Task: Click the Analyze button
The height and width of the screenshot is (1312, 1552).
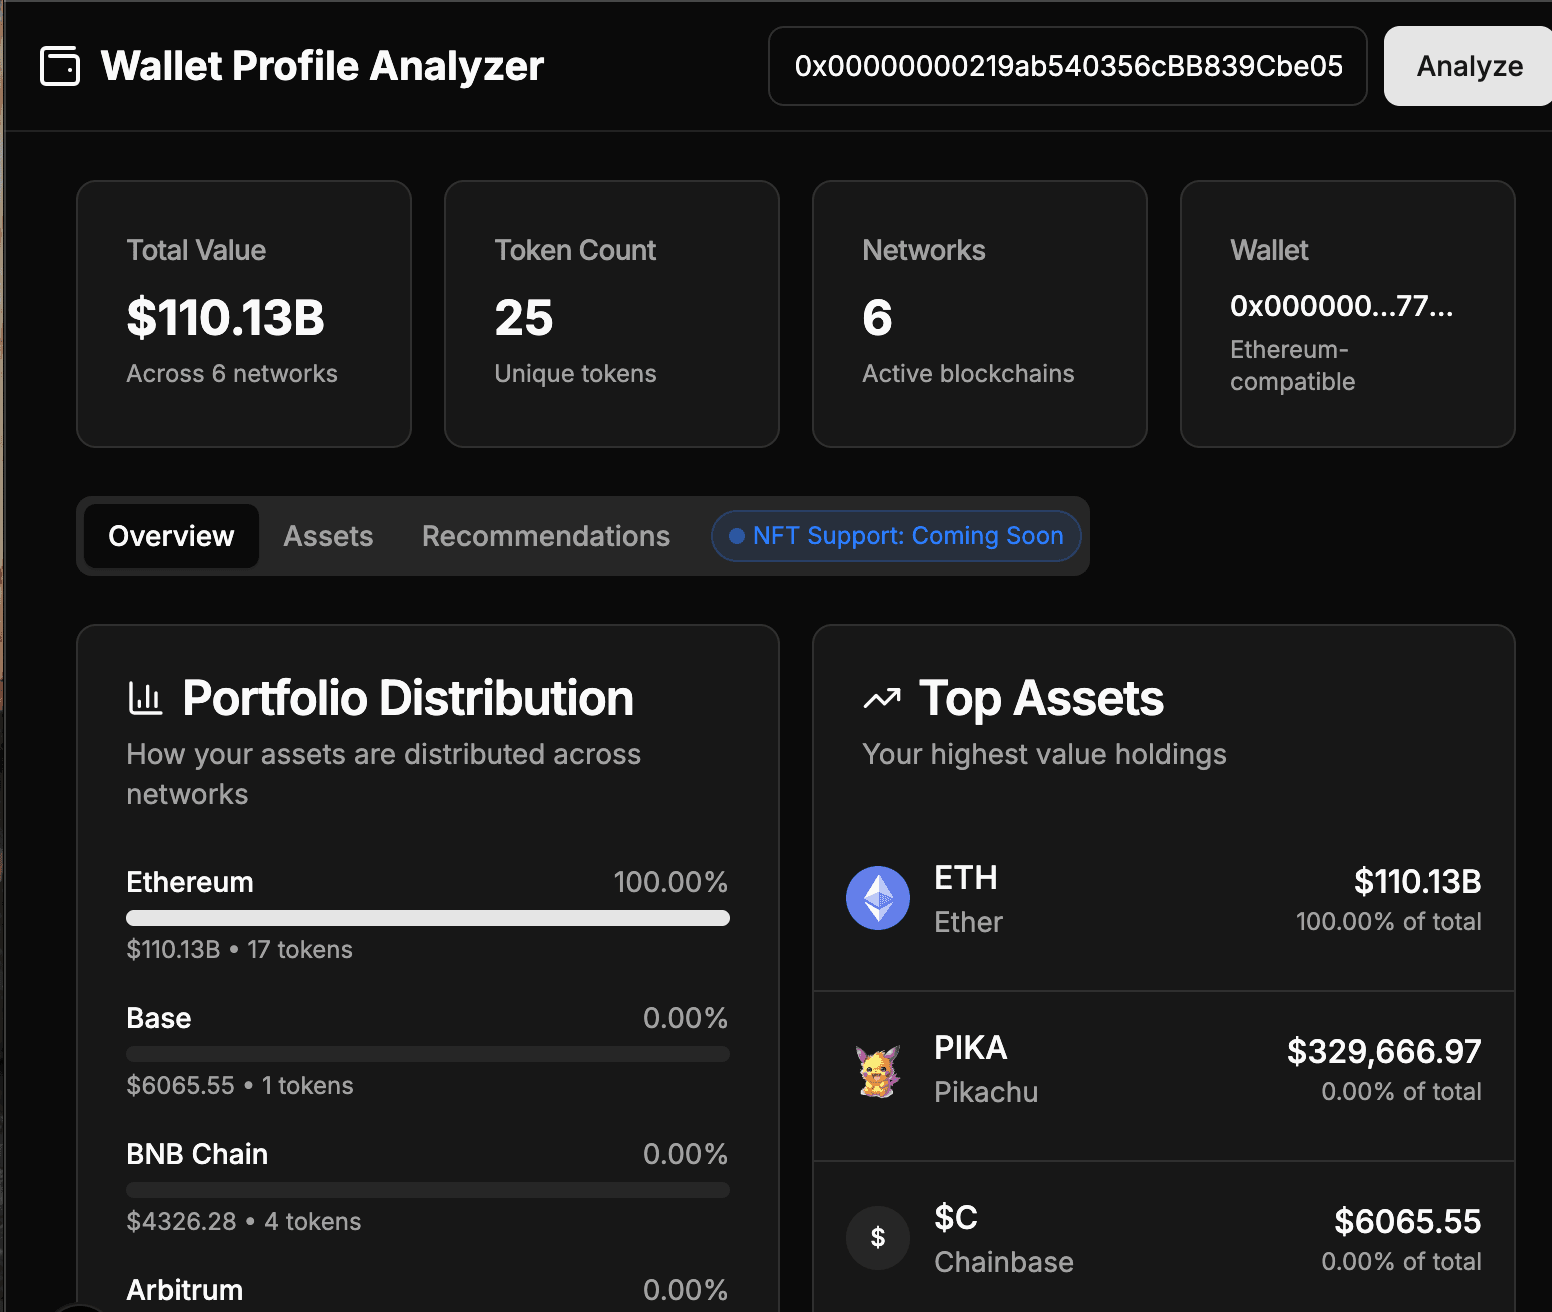Action: (x=1468, y=66)
